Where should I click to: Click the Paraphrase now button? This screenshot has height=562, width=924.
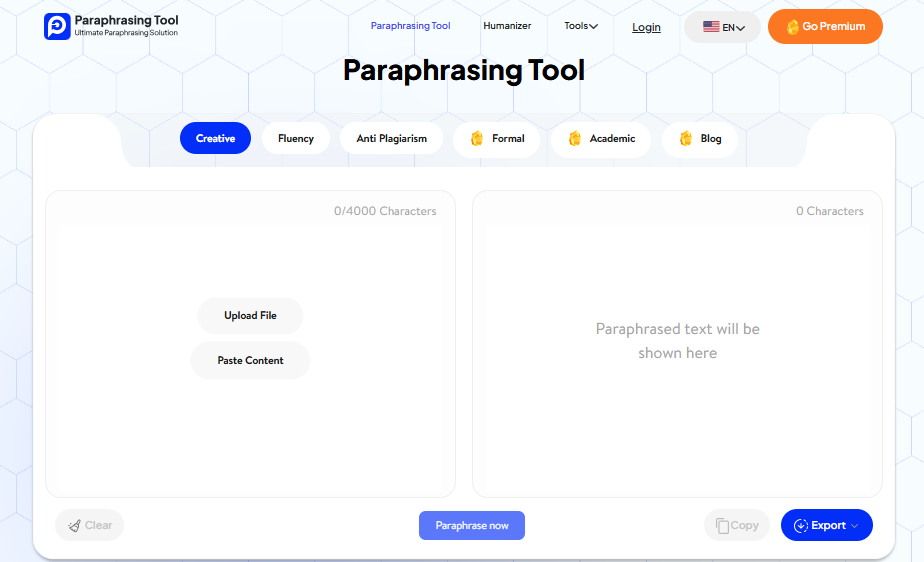point(472,525)
